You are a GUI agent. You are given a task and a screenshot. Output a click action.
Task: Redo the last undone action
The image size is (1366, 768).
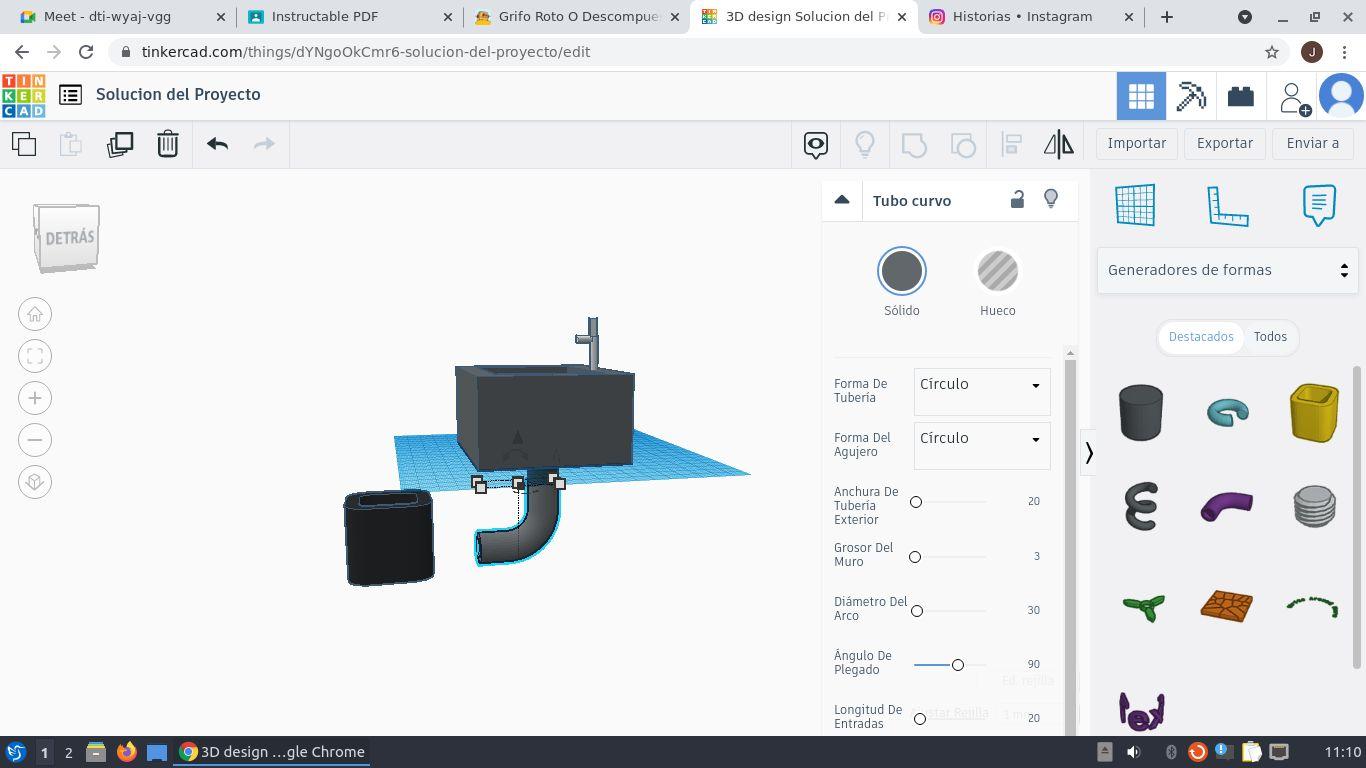pyautogui.click(x=264, y=144)
